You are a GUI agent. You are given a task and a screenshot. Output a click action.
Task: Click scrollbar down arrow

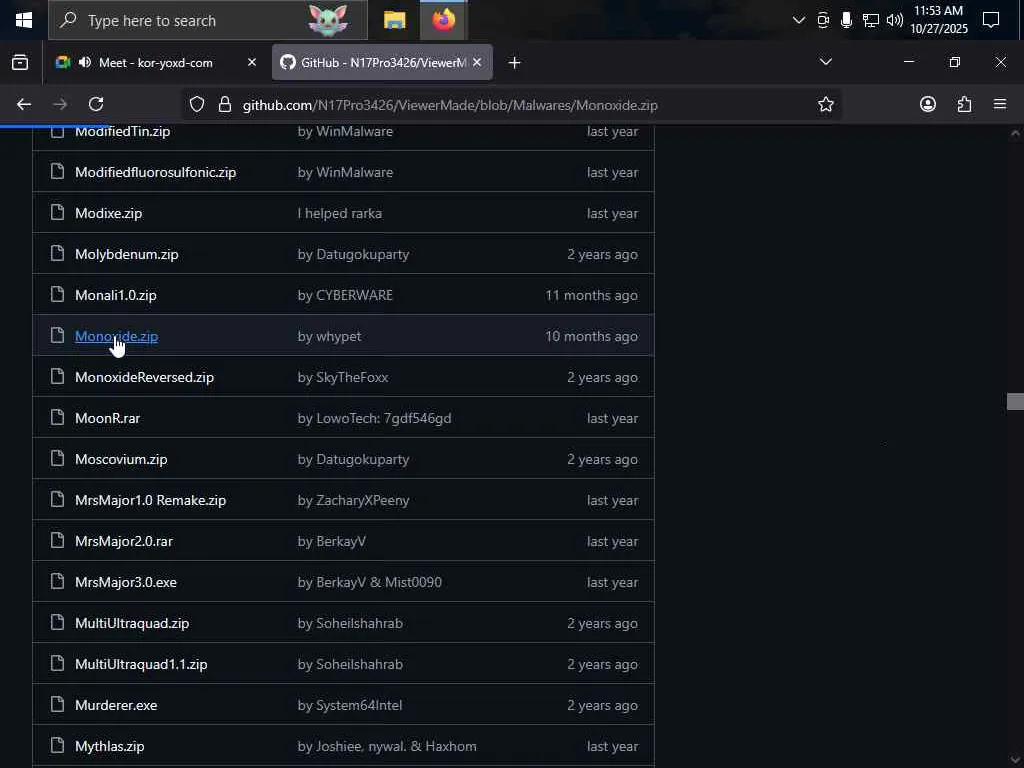1015,760
